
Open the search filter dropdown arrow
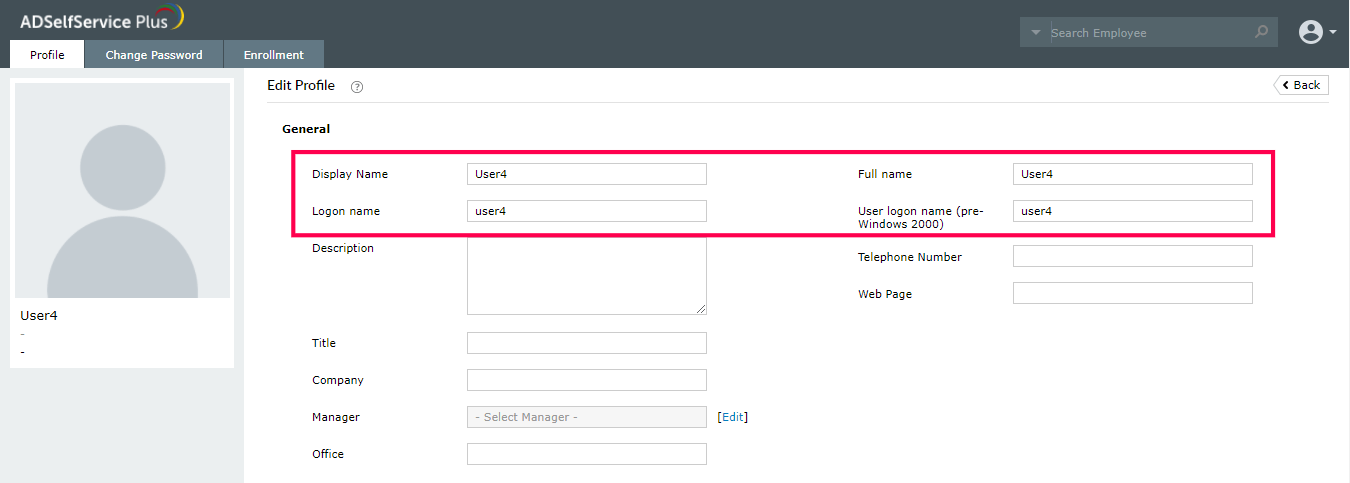pyautogui.click(x=1035, y=33)
